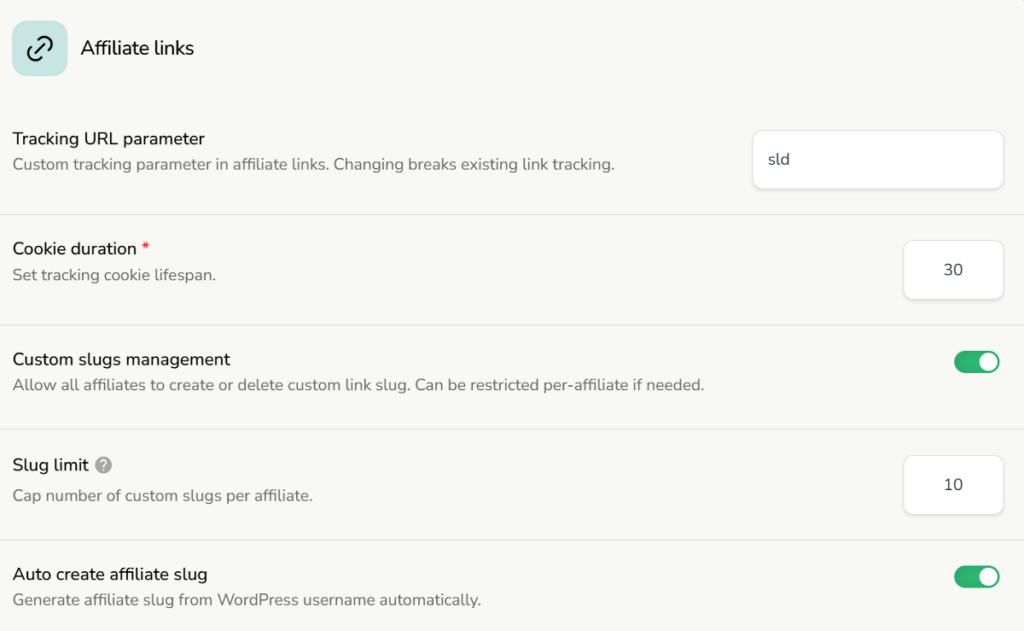Screen dimensions: 1024x631
Task: Select the Tracking URL parameter input containing sld
Action: pyautogui.click(x=877, y=159)
